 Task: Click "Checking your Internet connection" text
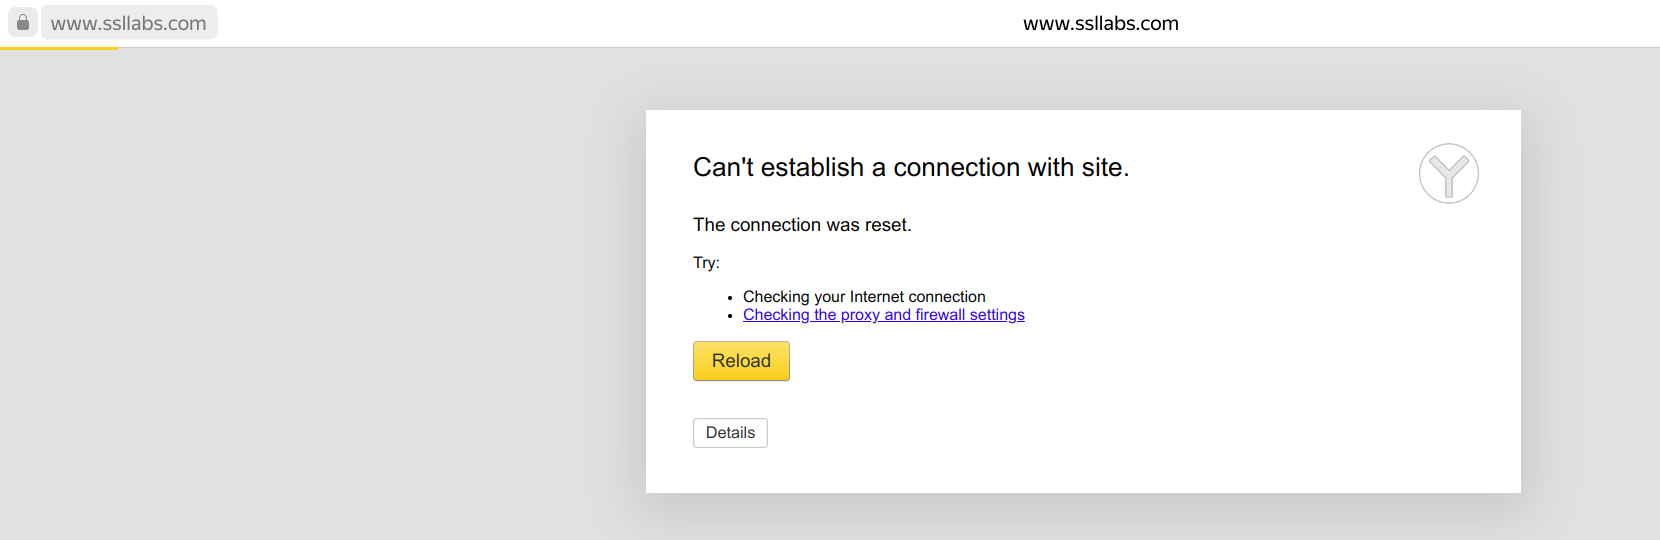click(x=864, y=297)
